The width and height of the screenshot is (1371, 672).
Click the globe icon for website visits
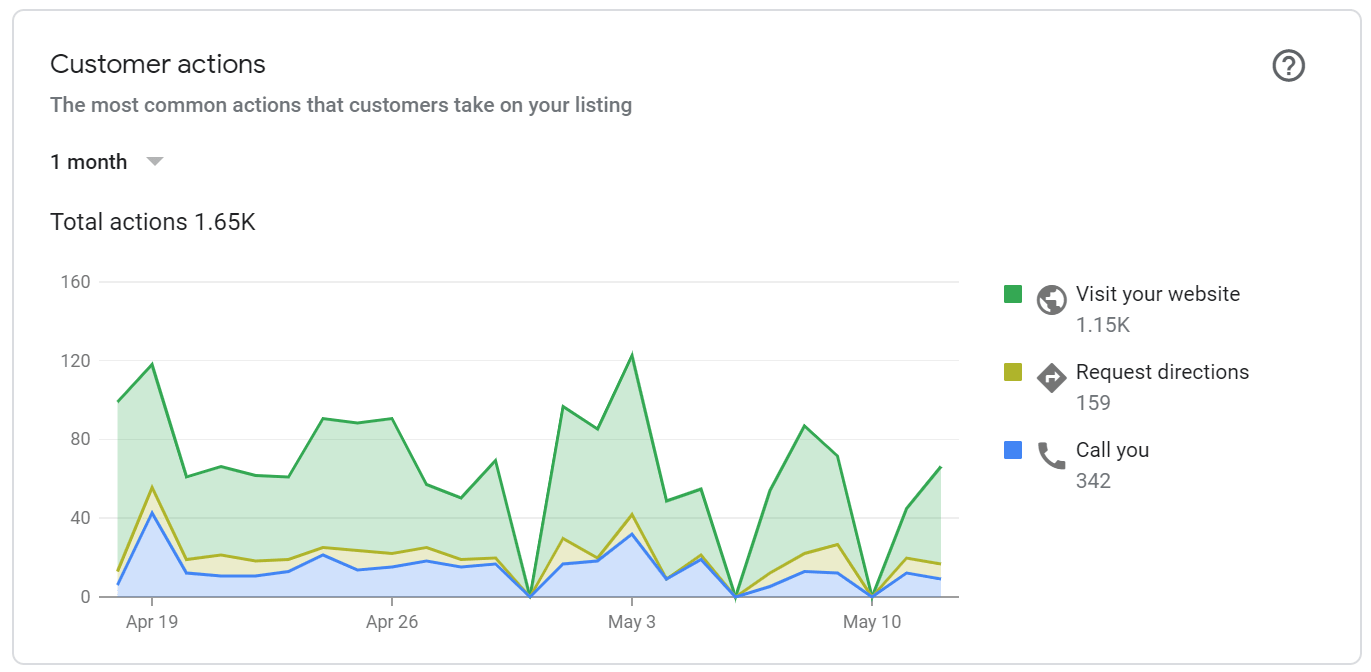pyautogui.click(x=1051, y=299)
